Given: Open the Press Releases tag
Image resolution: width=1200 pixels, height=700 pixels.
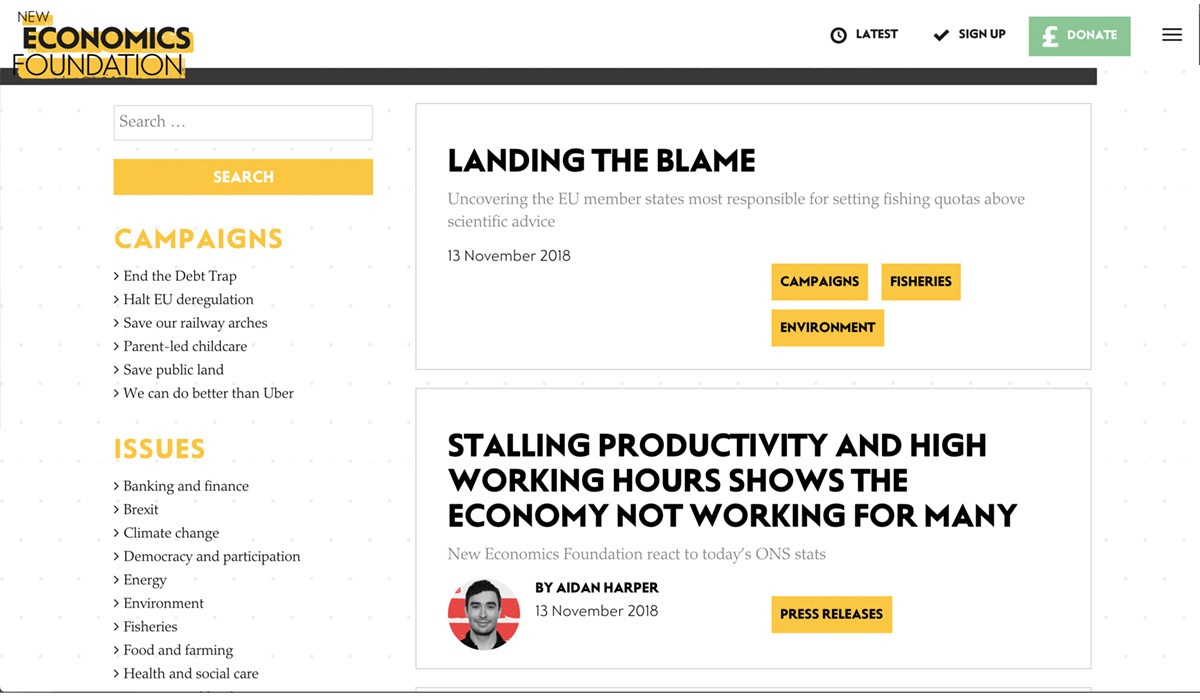Looking at the screenshot, I should click(832, 615).
